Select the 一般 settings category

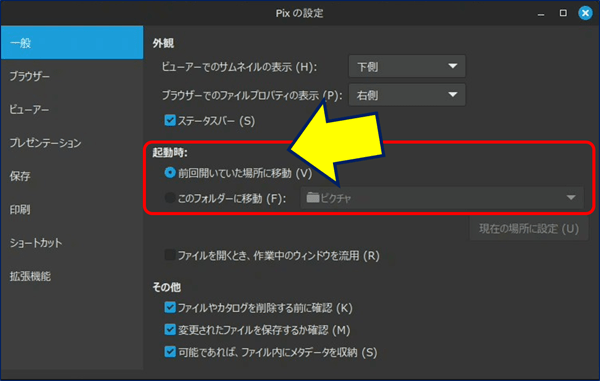click(x=72, y=43)
